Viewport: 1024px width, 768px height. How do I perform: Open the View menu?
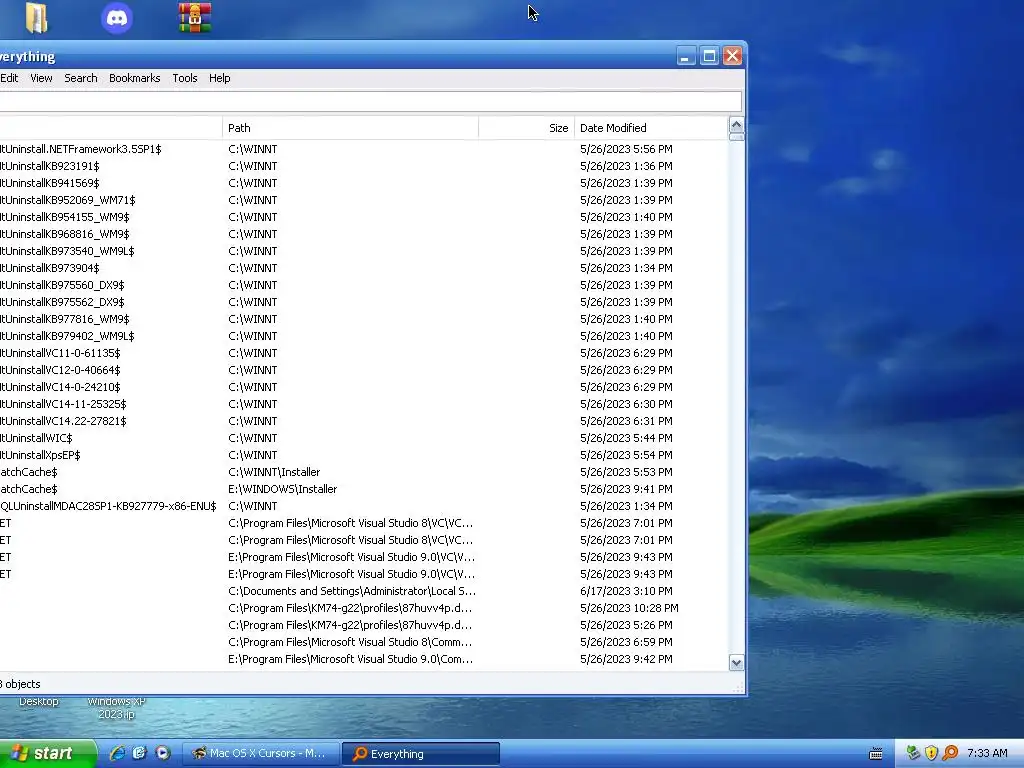pos(41,78)
